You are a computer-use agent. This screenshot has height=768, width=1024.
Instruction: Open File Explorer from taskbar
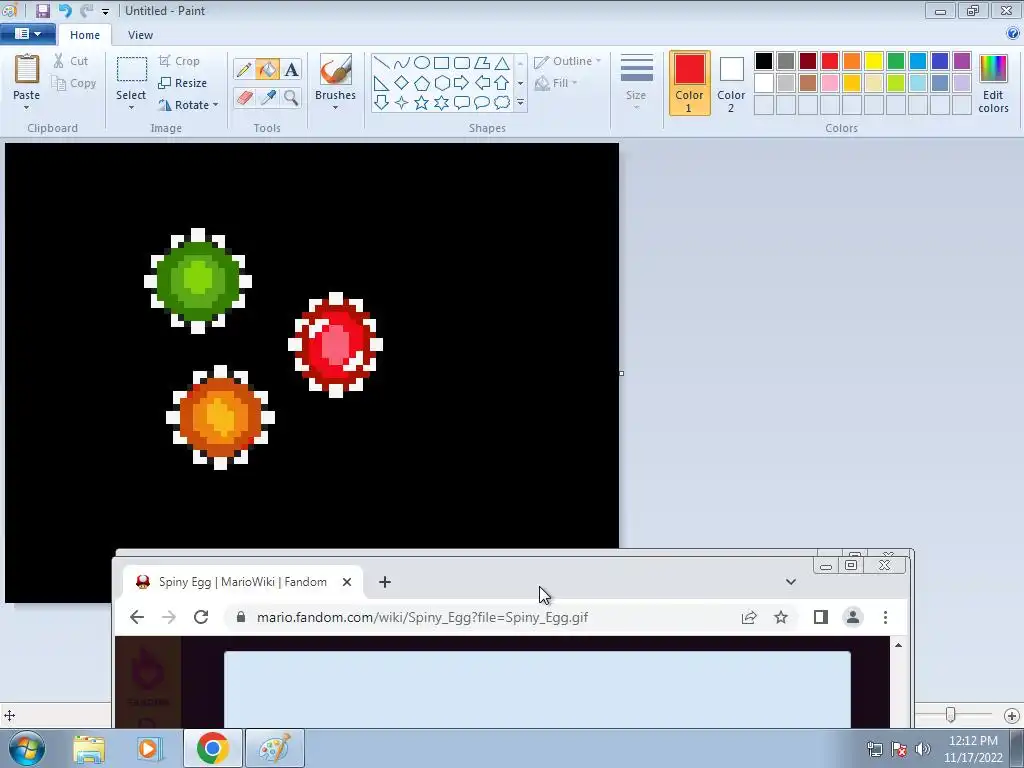click(89, 748)
